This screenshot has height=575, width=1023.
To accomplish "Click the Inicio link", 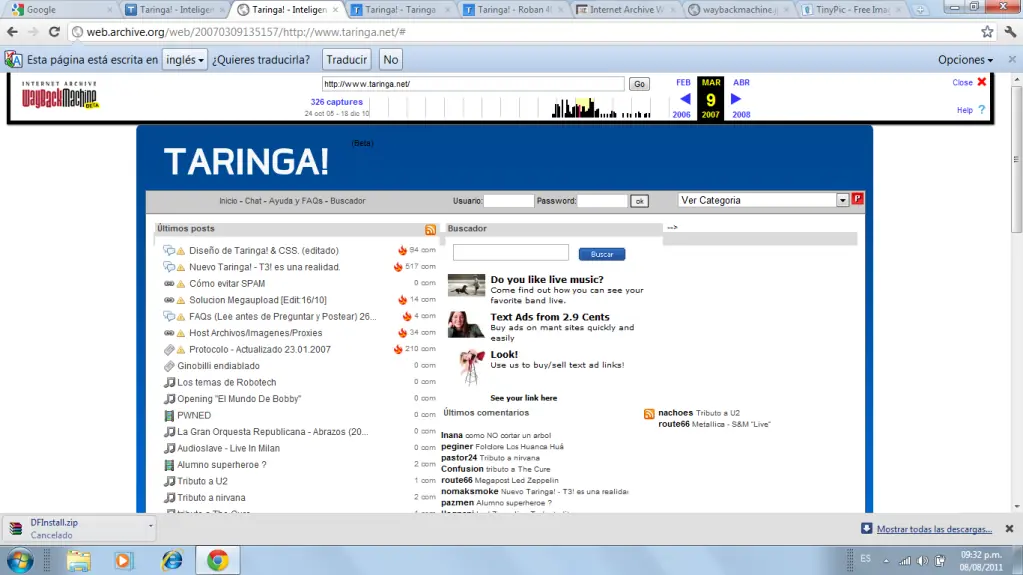I will [x=228, y=201].
